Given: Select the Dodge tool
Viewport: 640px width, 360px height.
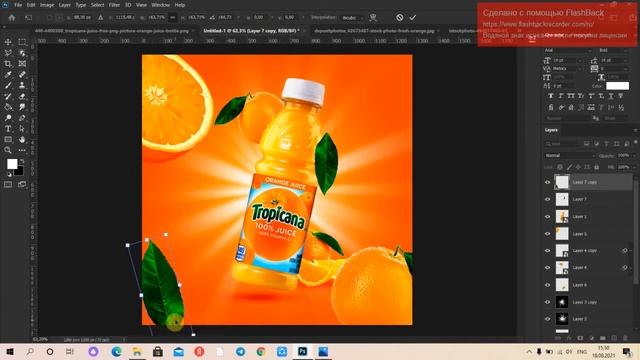Looking at the screenshot, I should point(8,118).
